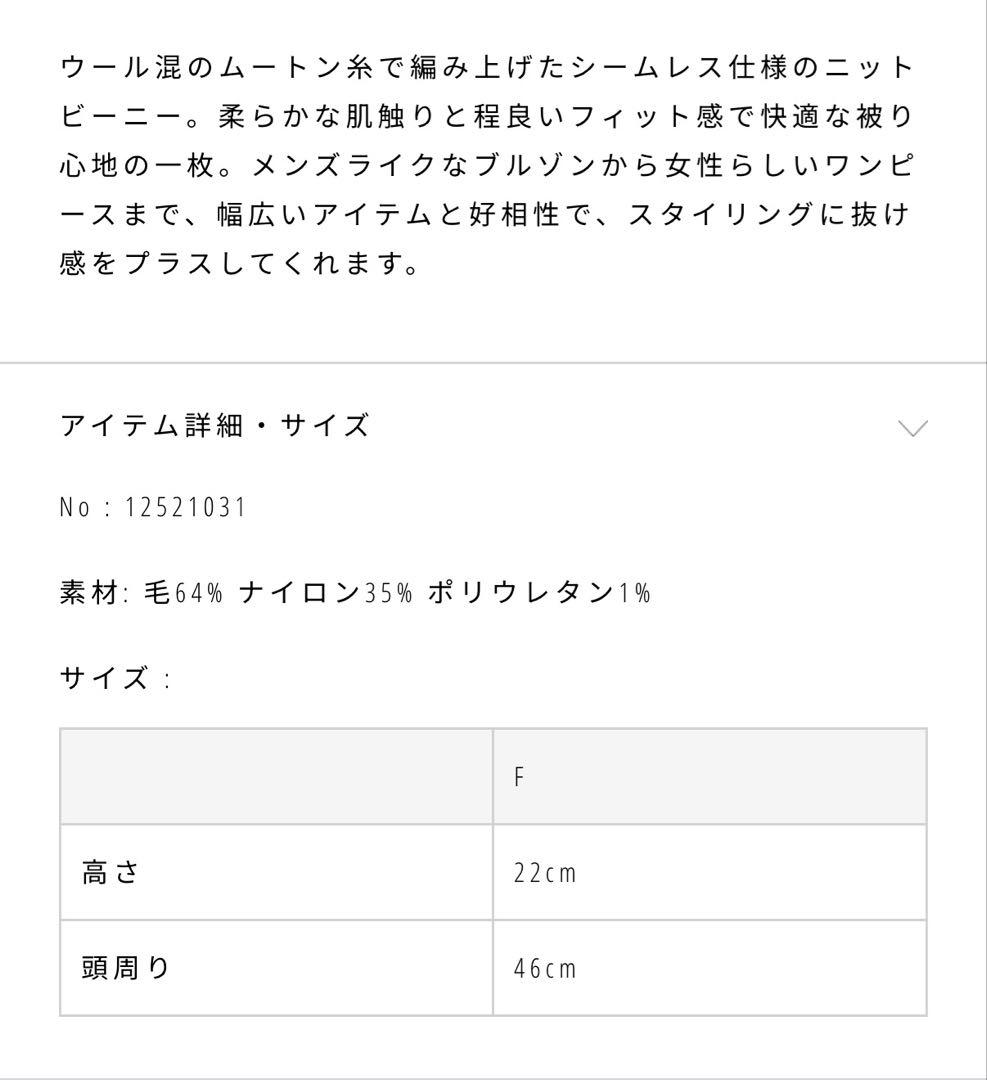Click the product number 12521031
This screenshot has height=1080, width=987.
click(186, 508)
